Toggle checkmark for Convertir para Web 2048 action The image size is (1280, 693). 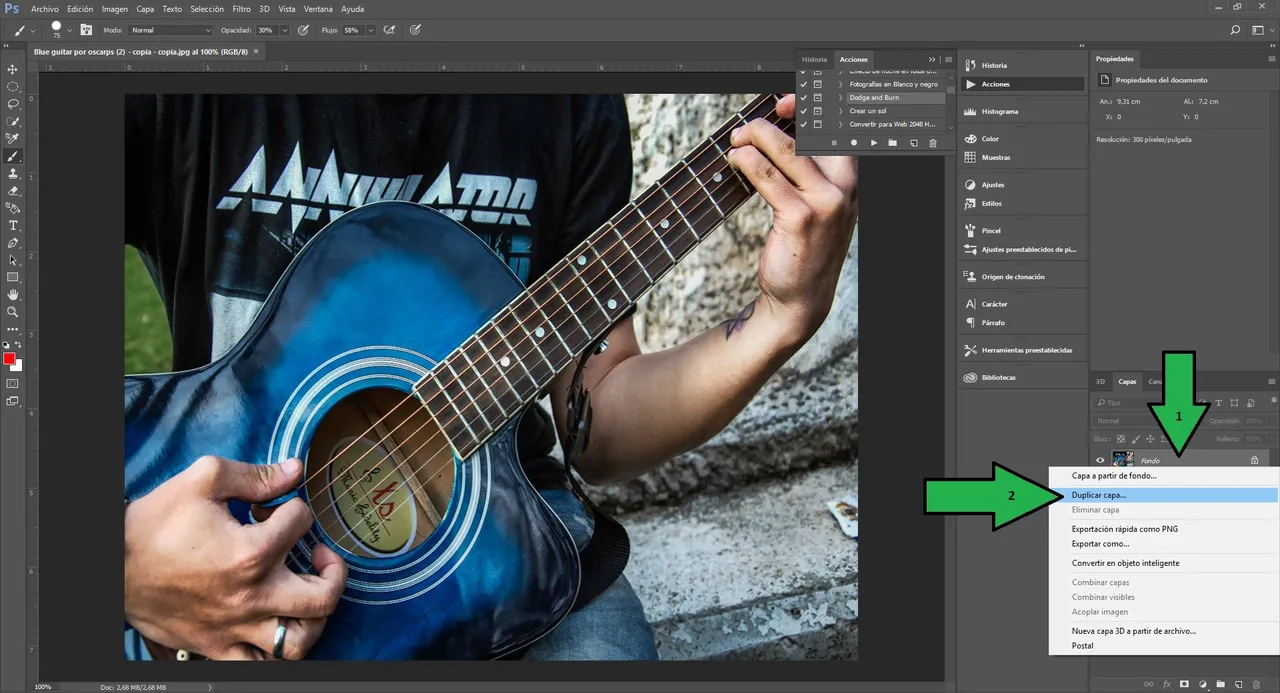tap(804, 124)
